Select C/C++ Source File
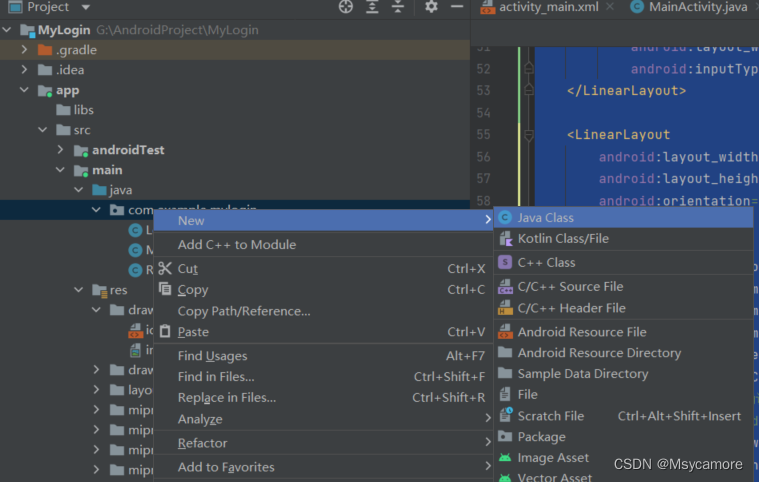Image resolution: width=759 pixels, height=482 pixels. click(x=623, y=286)
